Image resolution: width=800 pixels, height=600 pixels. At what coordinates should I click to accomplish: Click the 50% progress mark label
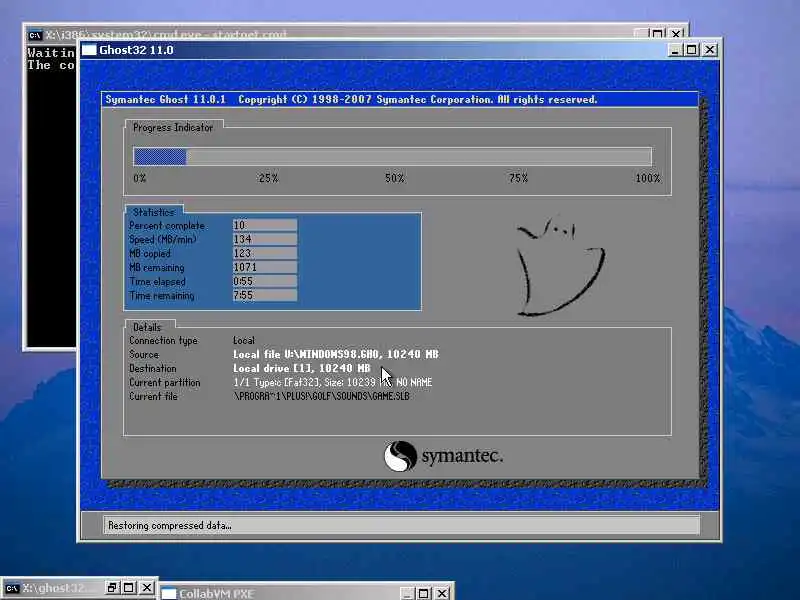[x=394, y=178]
